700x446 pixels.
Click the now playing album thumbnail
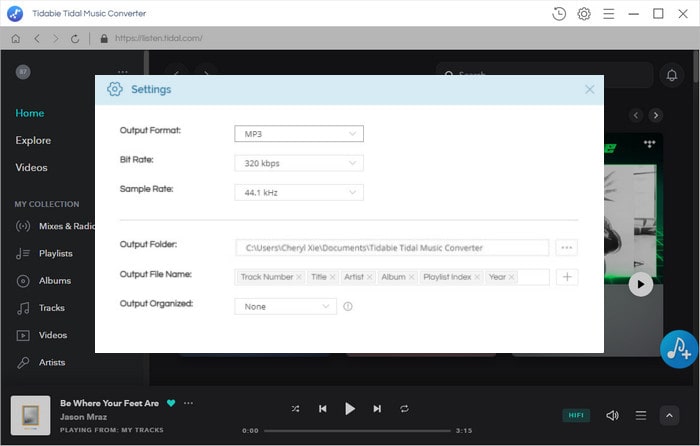pos(30,416)
